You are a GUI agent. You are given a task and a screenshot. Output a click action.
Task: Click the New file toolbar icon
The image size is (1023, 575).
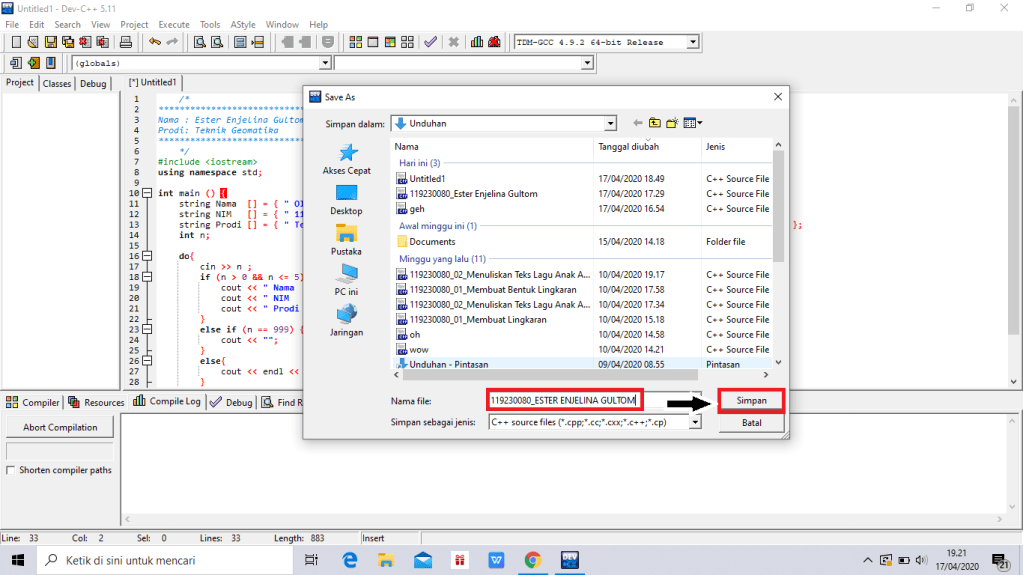click(x=17, y=42)
